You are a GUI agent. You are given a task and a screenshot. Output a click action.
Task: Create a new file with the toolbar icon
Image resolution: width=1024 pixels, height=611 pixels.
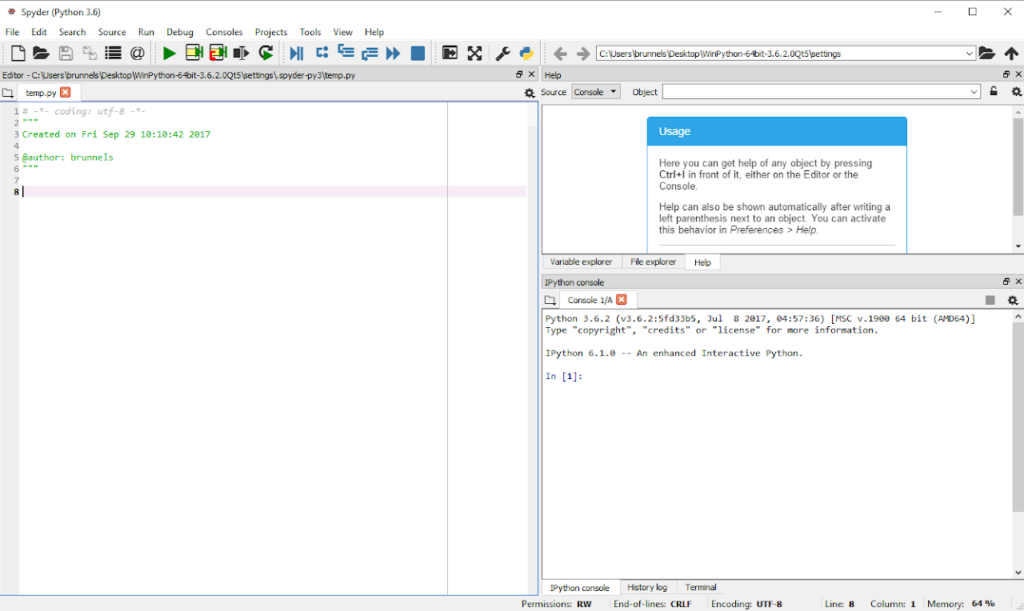[18, 53]
